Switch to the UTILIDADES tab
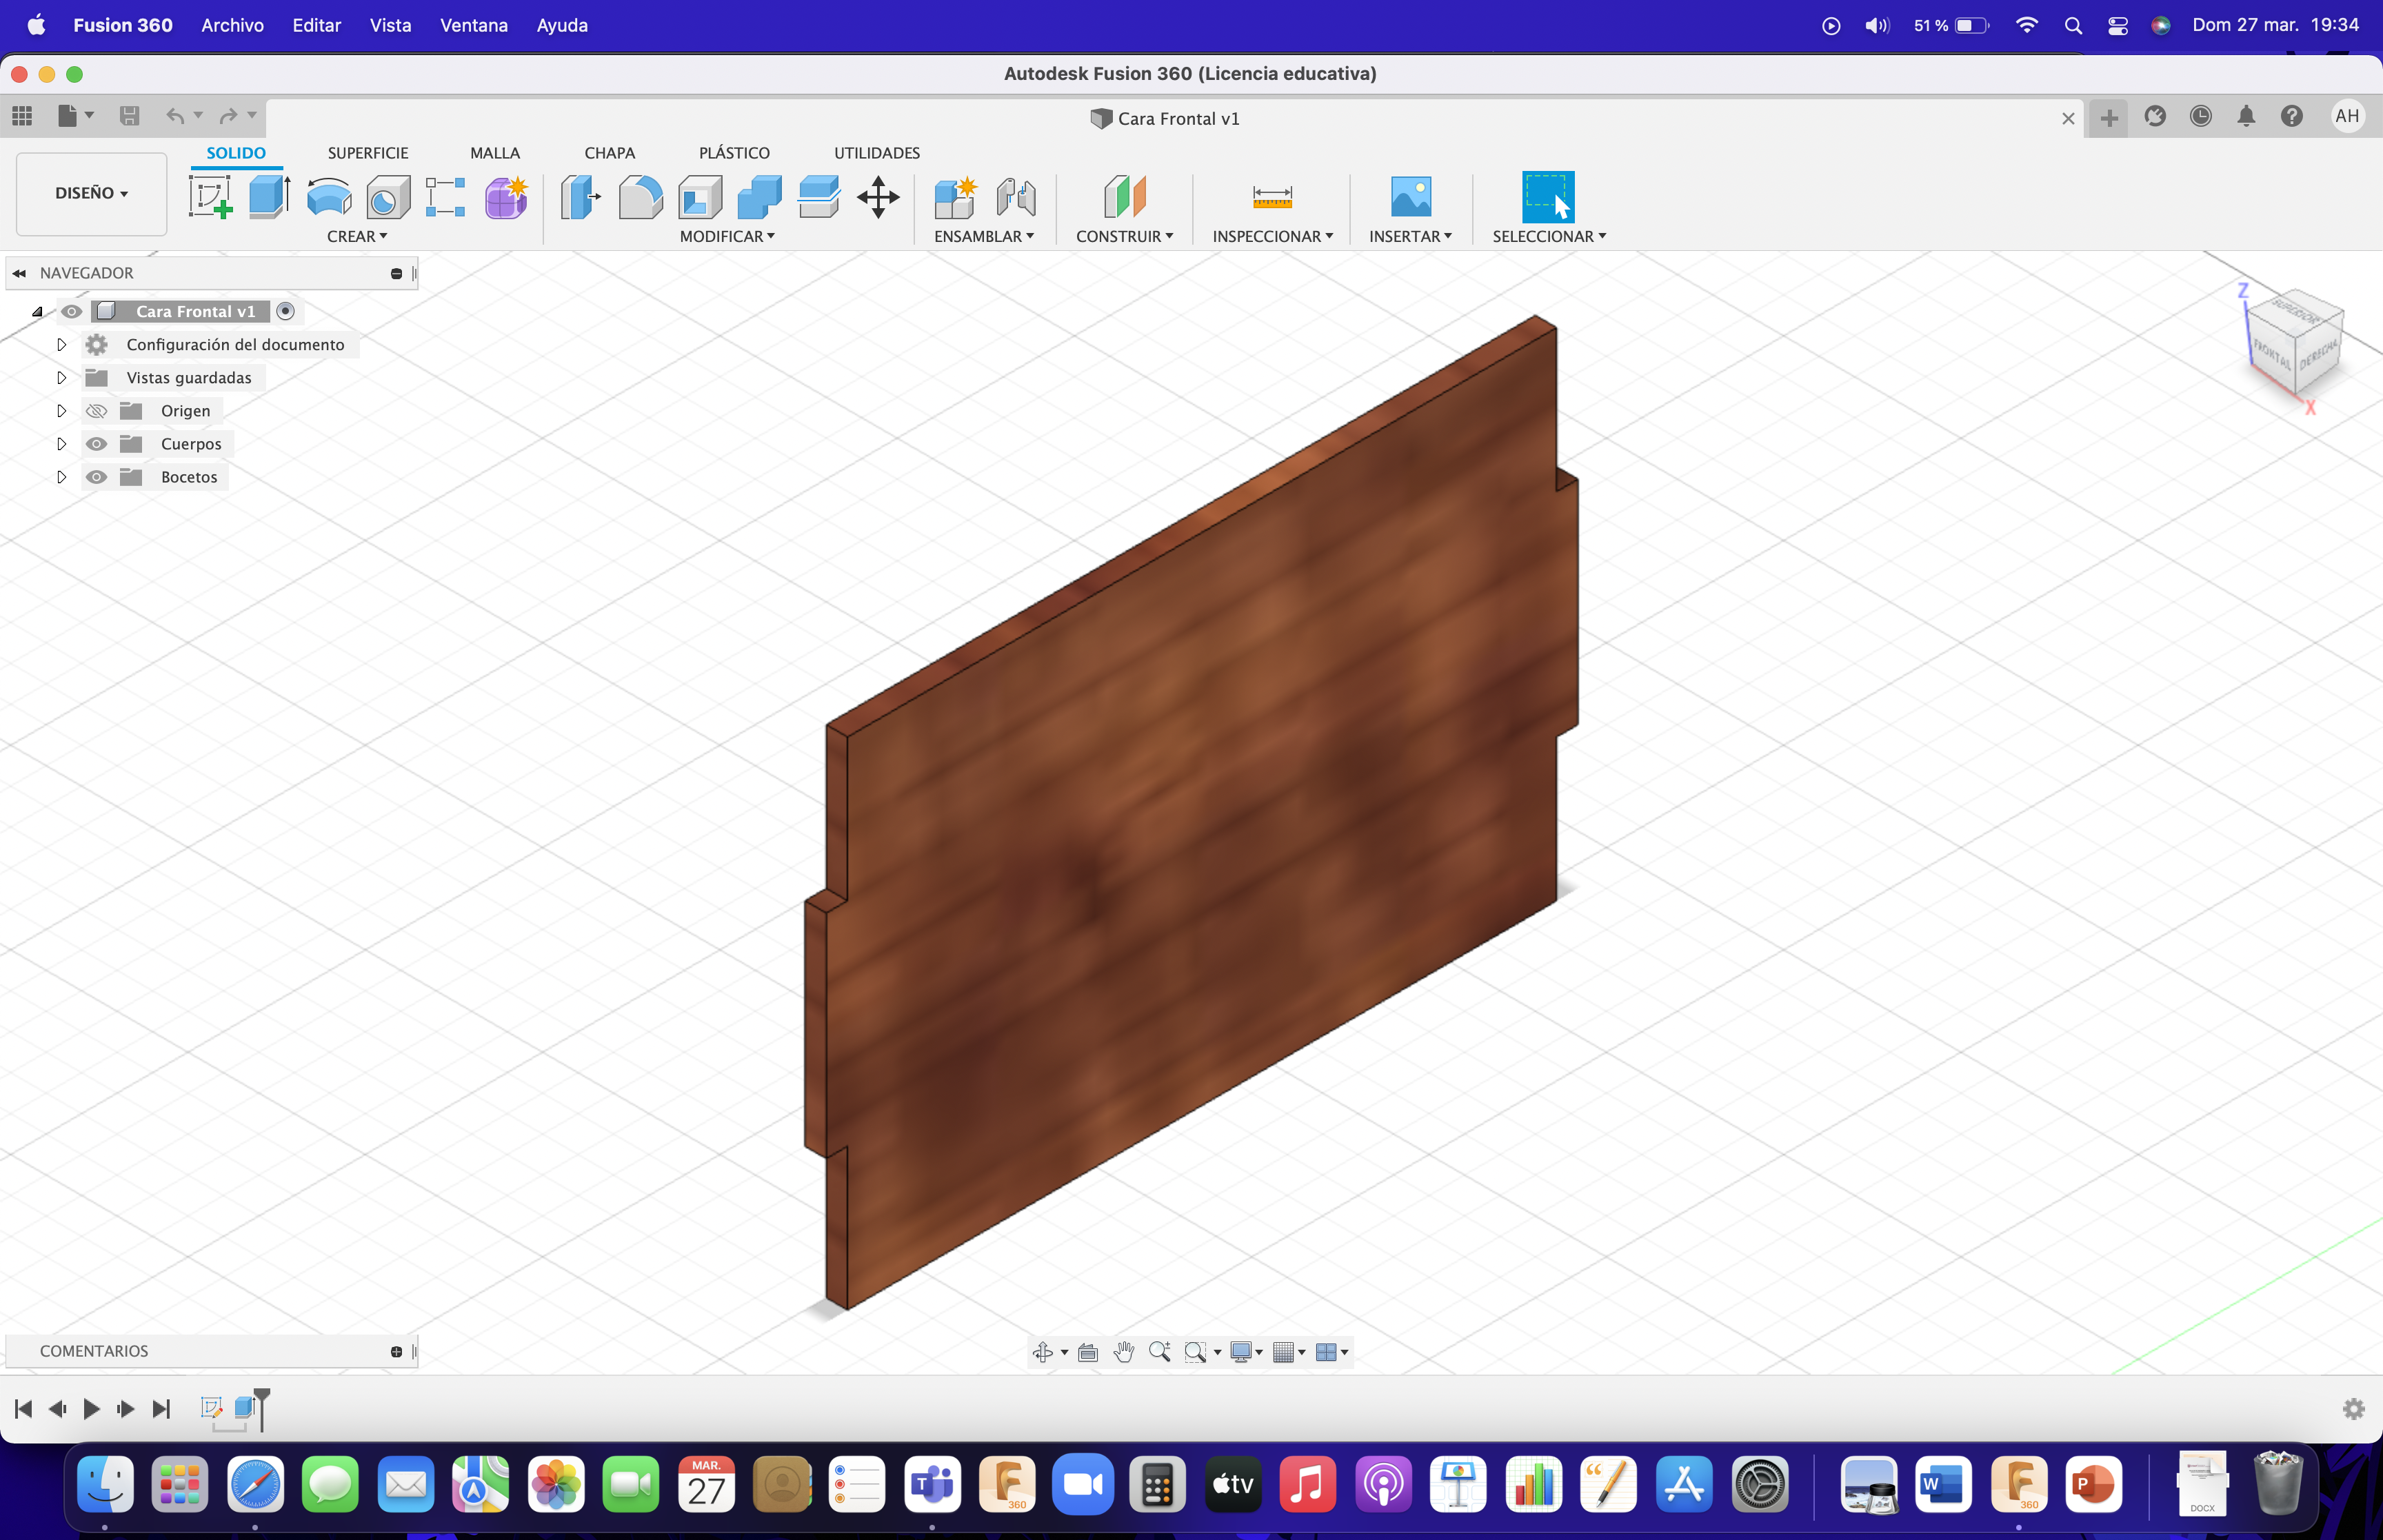2383x1540 pixels. tap(877, 153)
